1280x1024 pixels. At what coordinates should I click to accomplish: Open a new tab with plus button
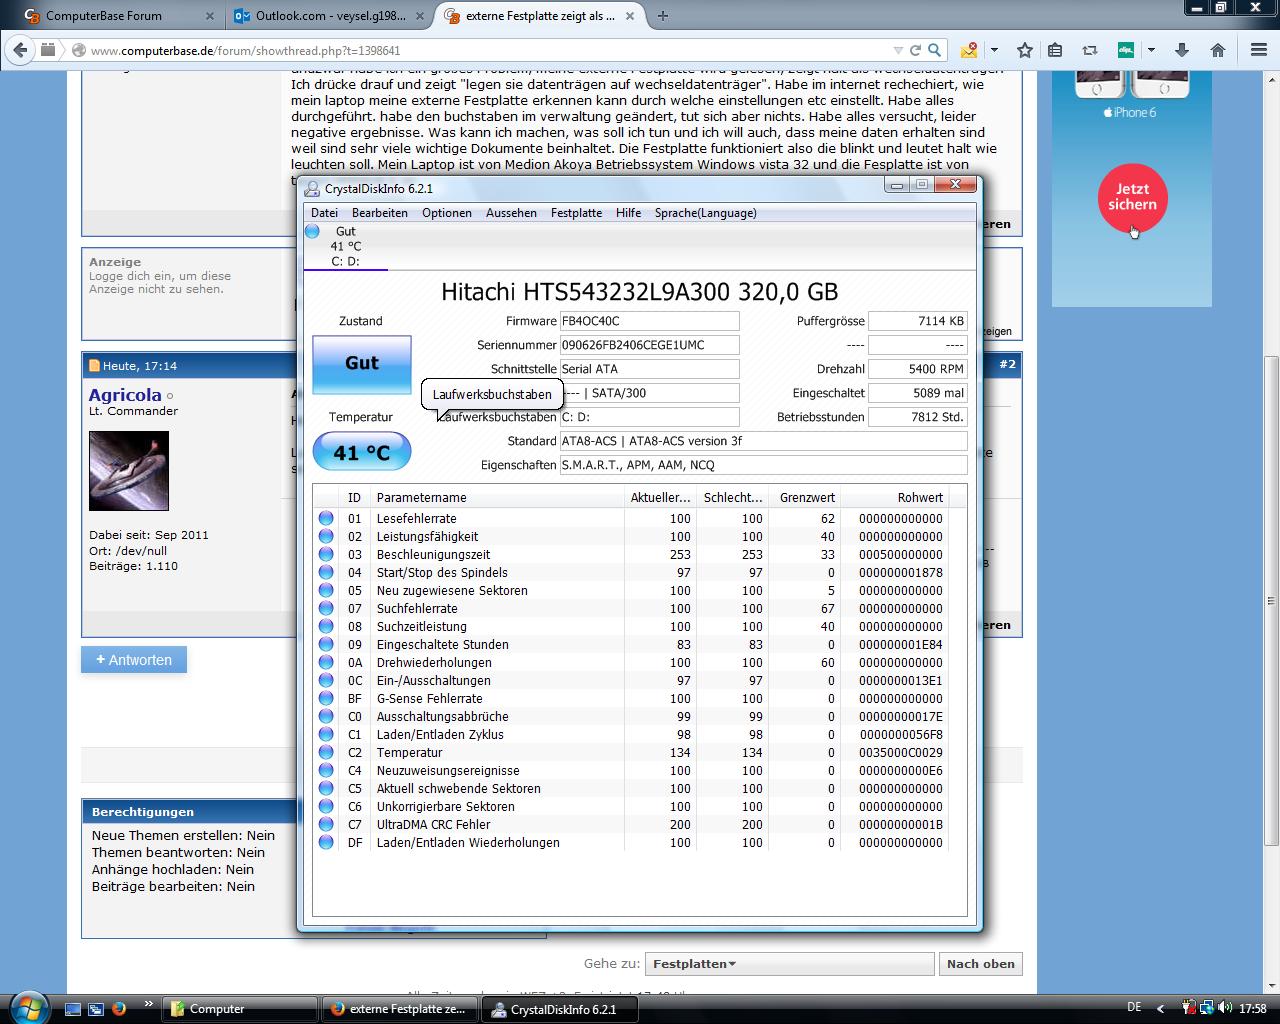click(662, 16)
